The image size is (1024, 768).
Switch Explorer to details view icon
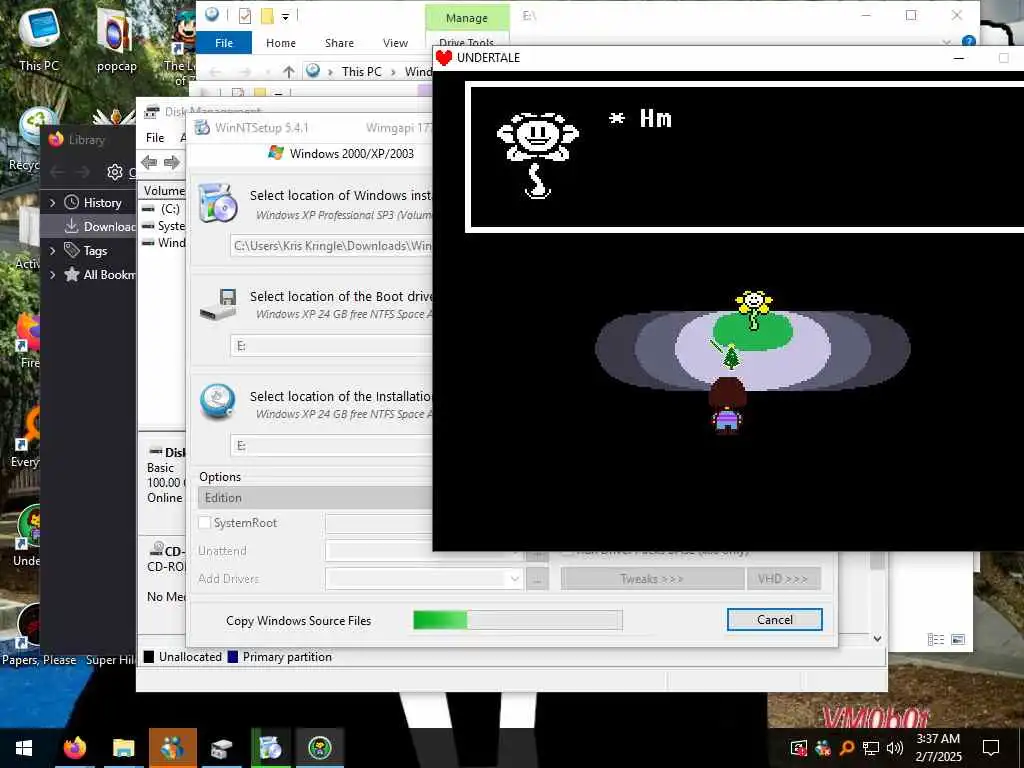(x=936, y=639)
